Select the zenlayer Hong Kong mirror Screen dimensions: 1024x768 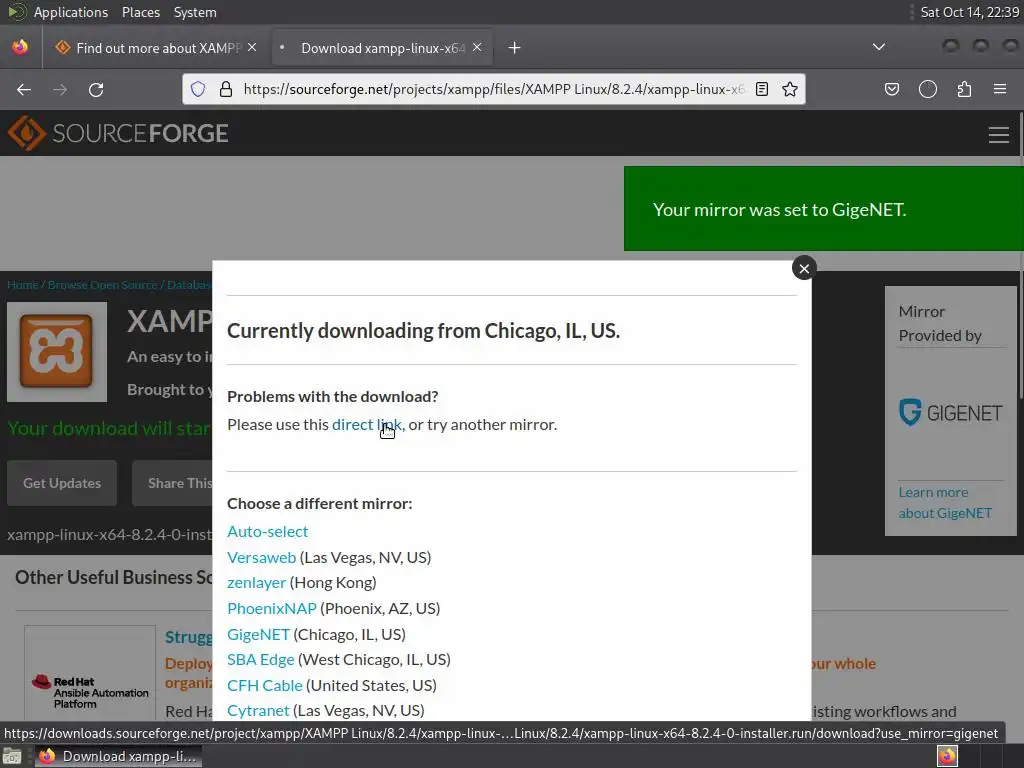click(257, 583)
